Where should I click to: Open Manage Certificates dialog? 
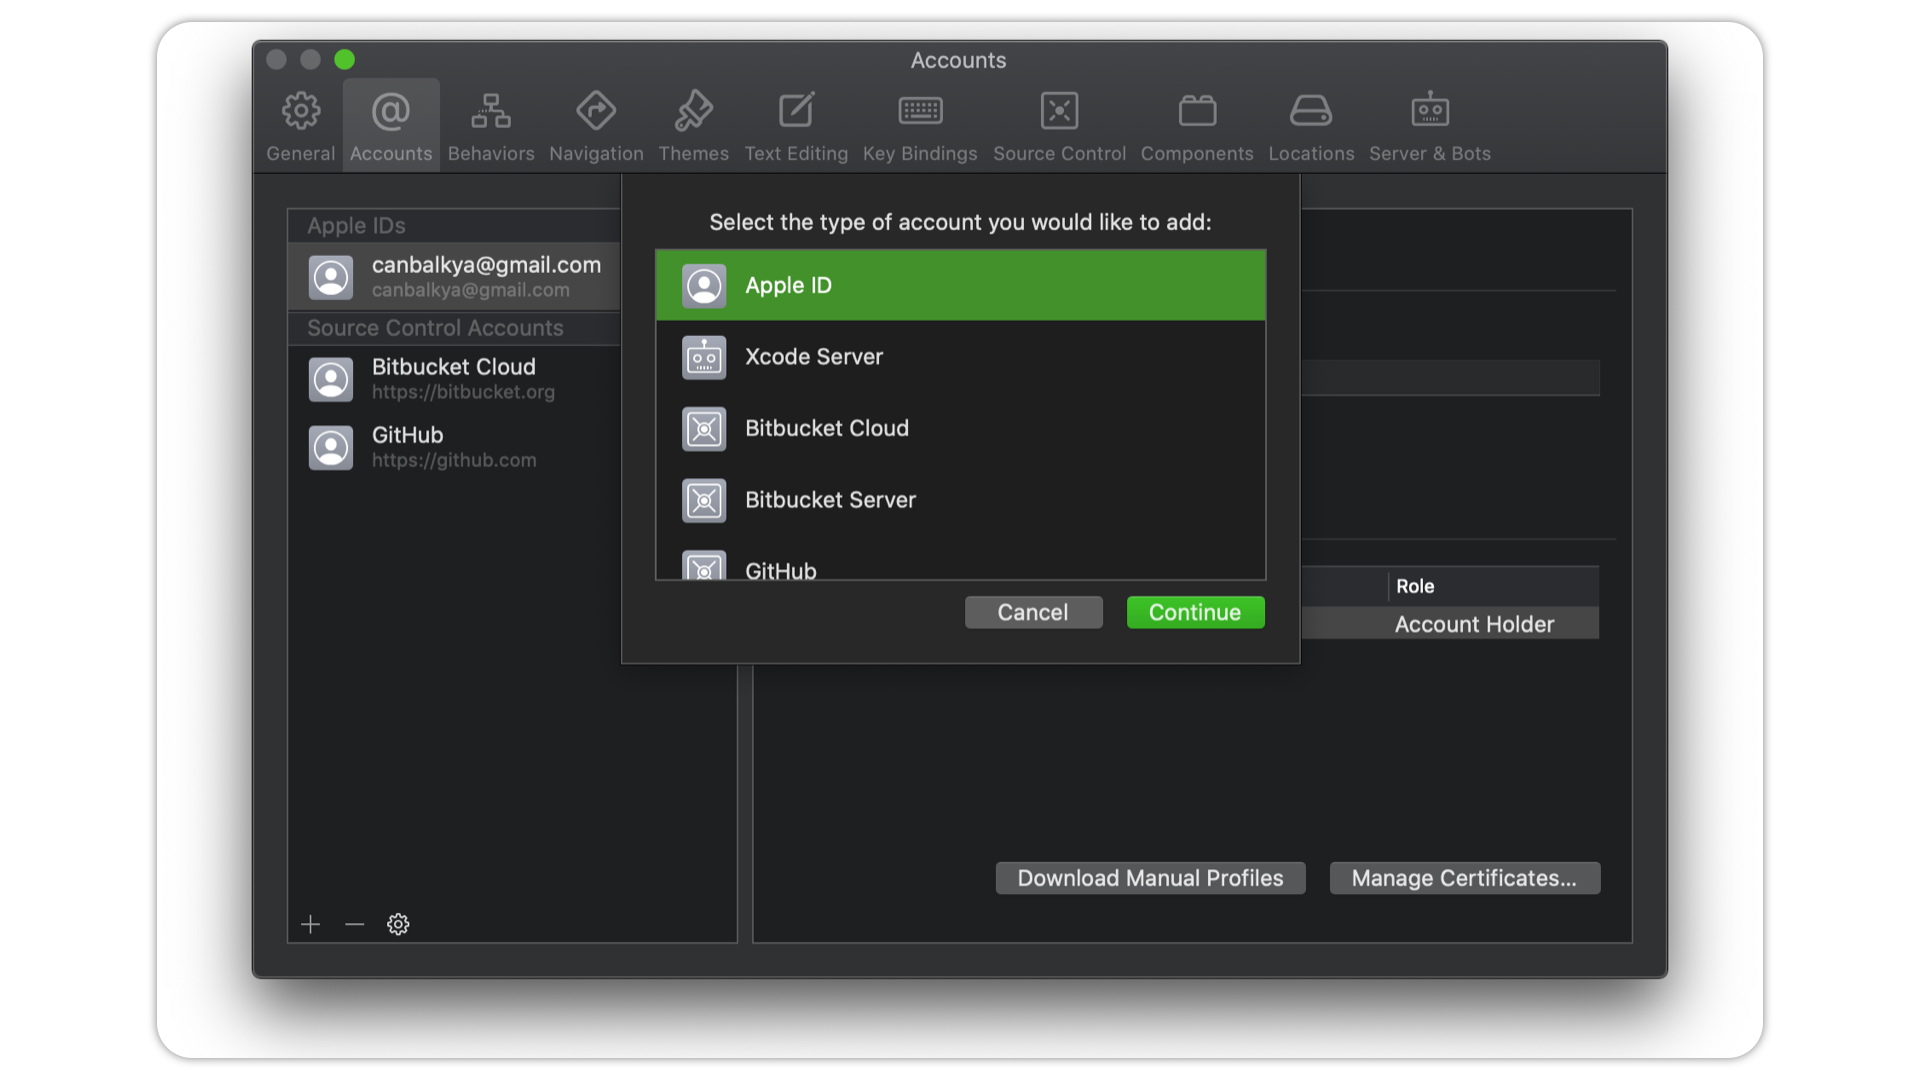[1465, 878]
